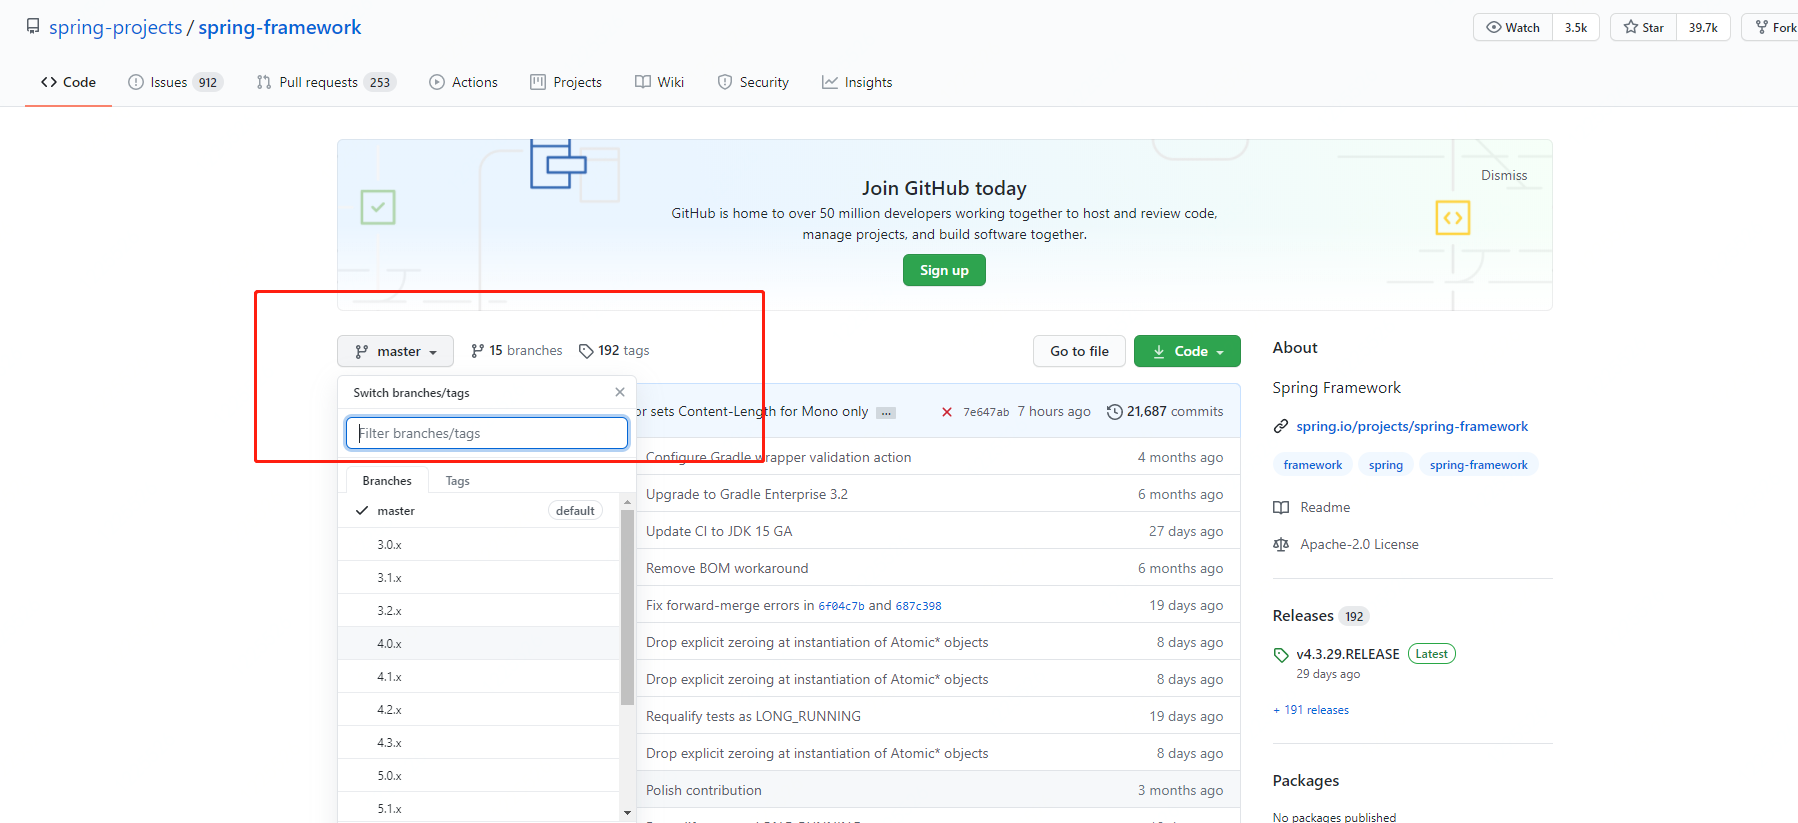
Task: Open the master branch dropdown
Action: (396, 351)
